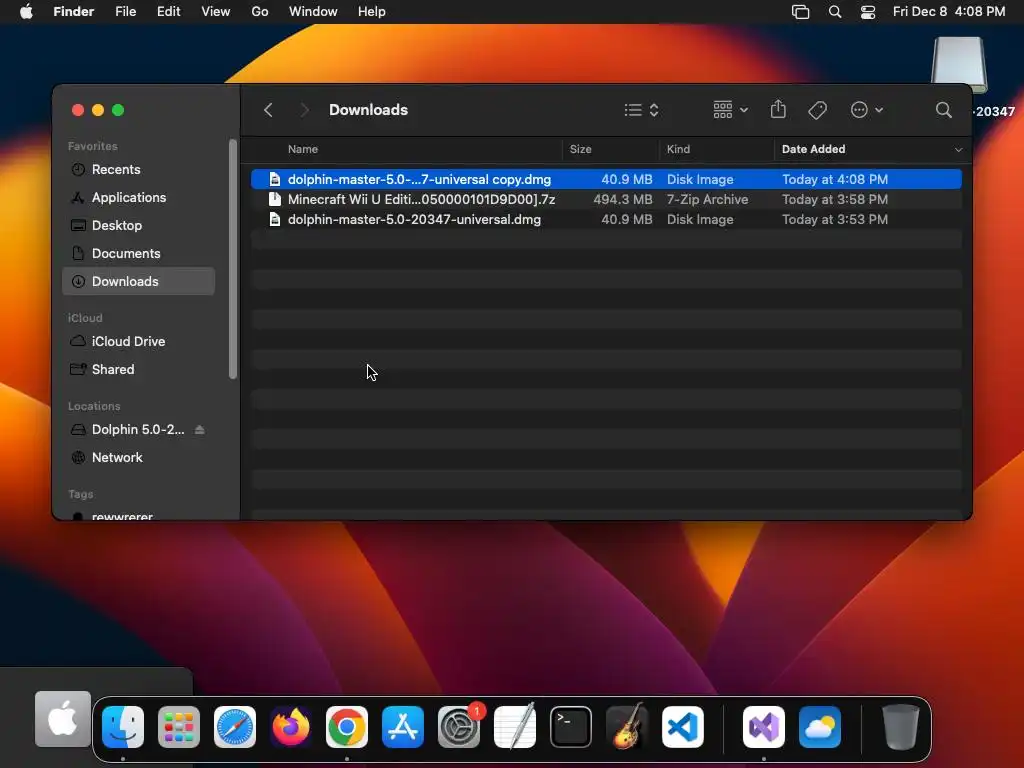Select dolphin-master universal copy.dmg file
This screenshot has height=768, width=1024.
point(606,179)
